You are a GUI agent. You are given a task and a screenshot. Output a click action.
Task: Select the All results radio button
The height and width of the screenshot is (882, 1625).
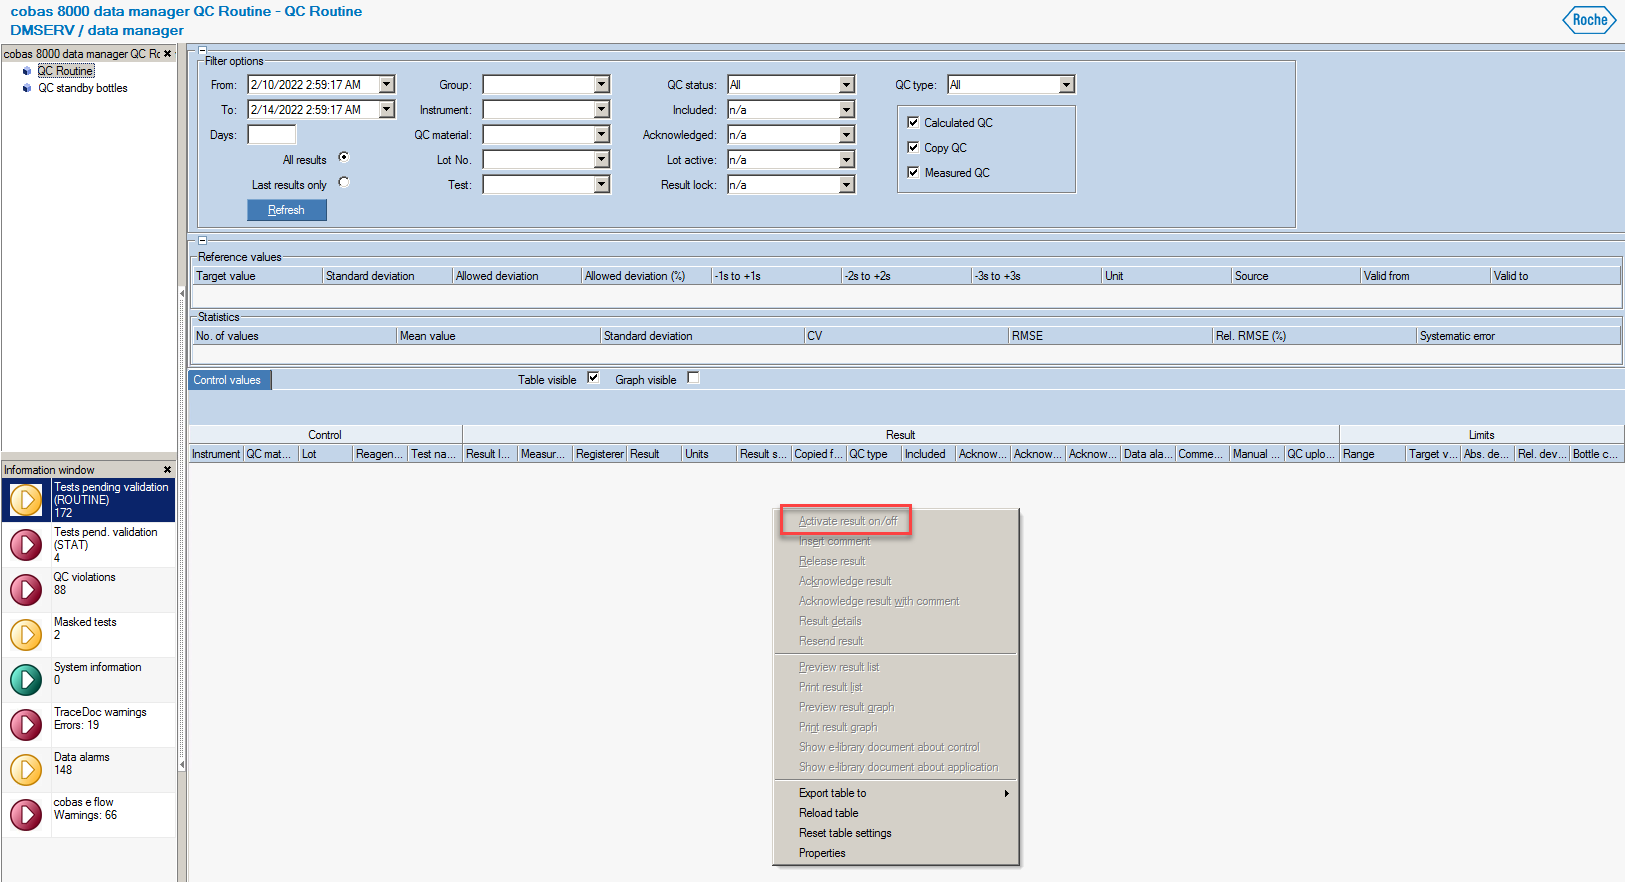coord(344,157)
